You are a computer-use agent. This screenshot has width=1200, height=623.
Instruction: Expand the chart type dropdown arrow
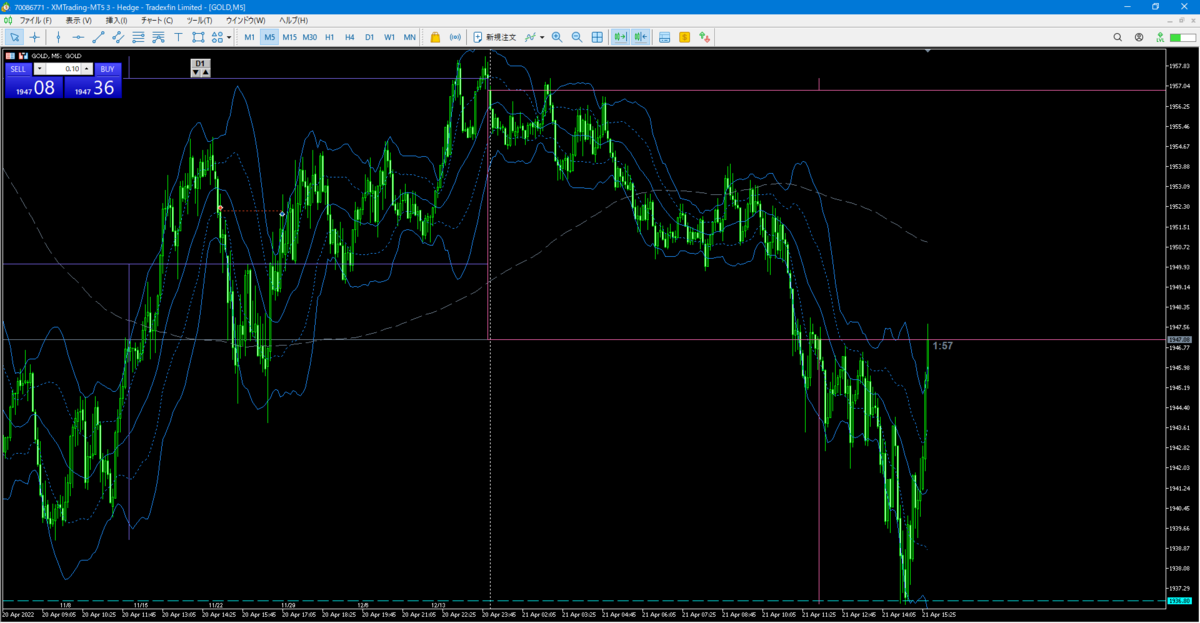543,37
